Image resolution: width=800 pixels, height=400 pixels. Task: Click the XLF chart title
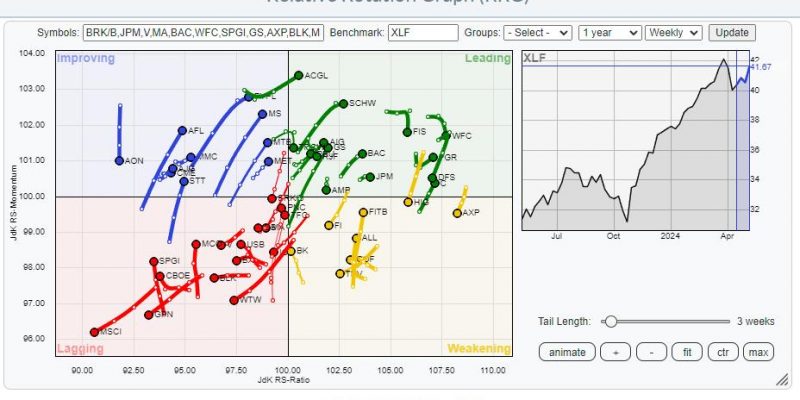click(534, 58)
